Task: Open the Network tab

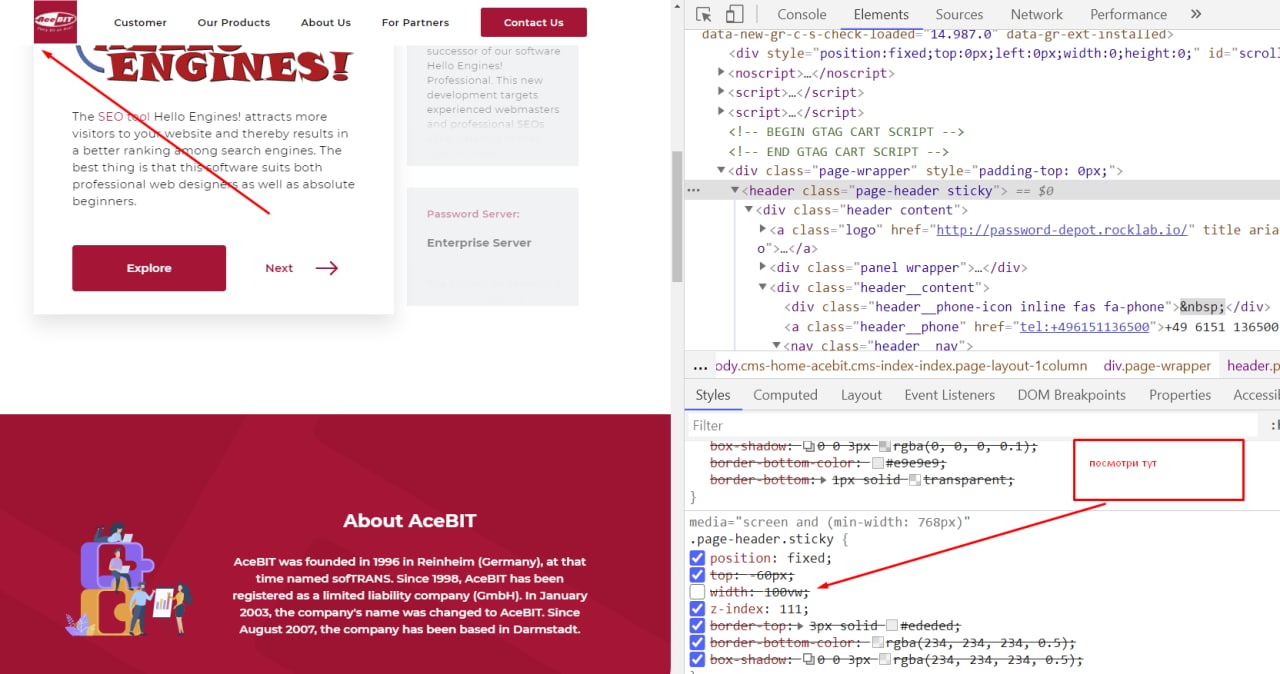Action: tap(1036, 14)
